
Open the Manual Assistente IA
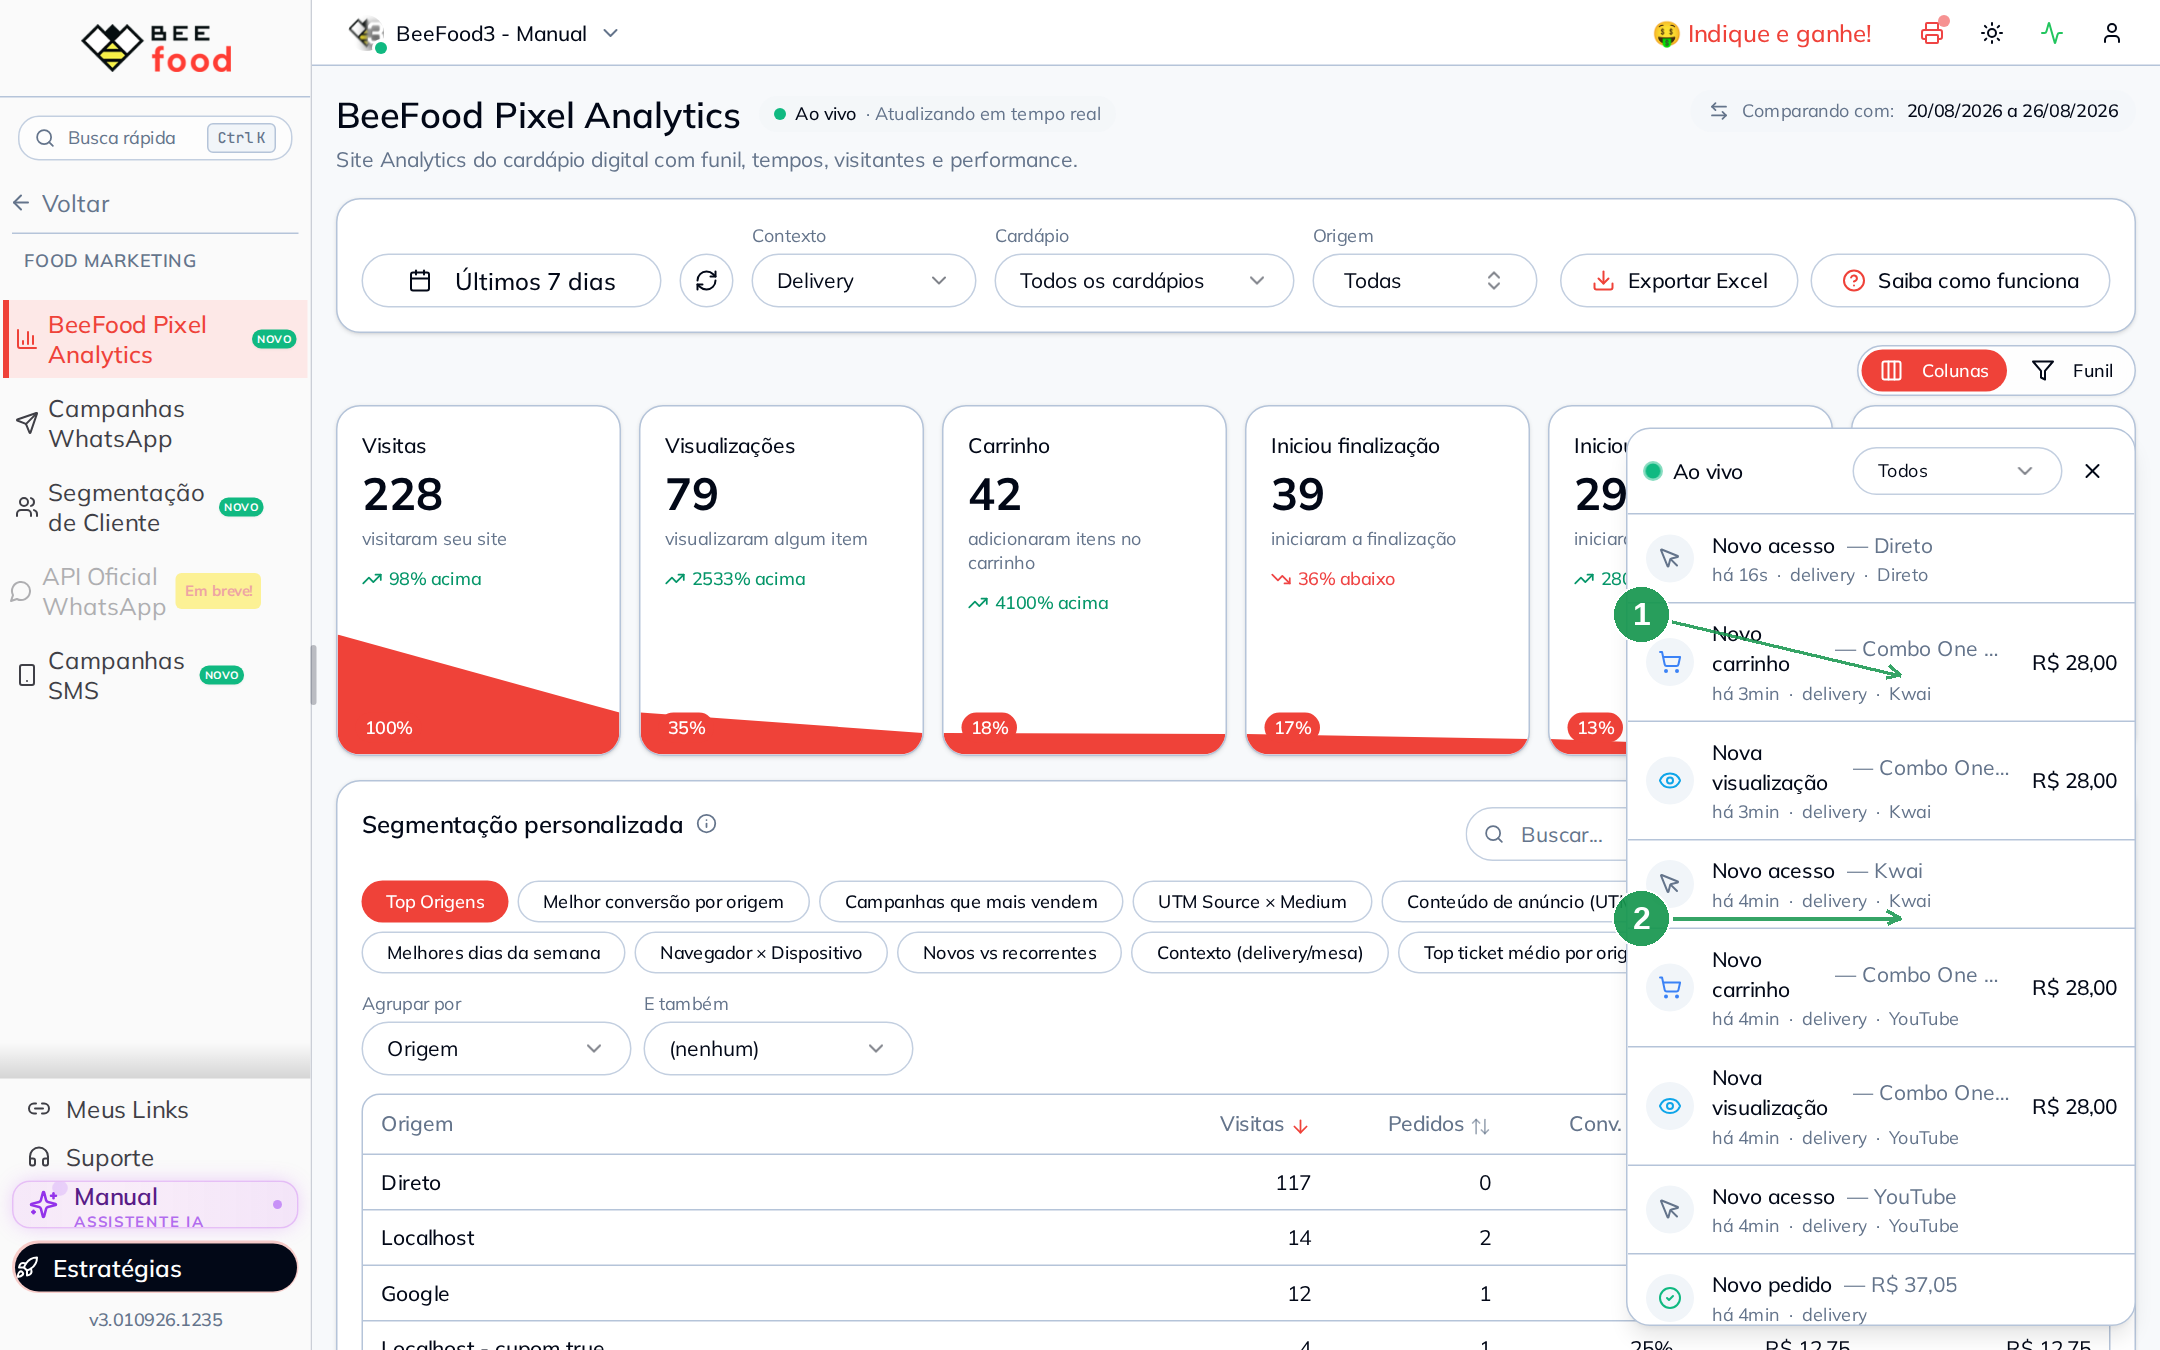click(155, 1205)
